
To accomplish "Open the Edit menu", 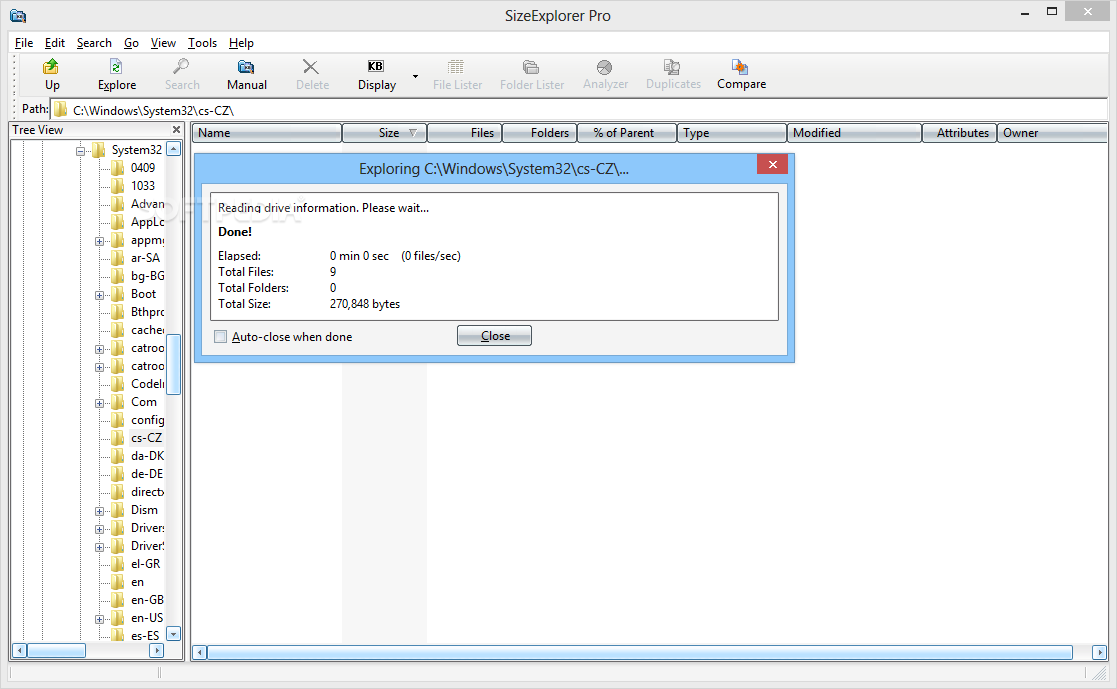I will [x=54, y=43].
